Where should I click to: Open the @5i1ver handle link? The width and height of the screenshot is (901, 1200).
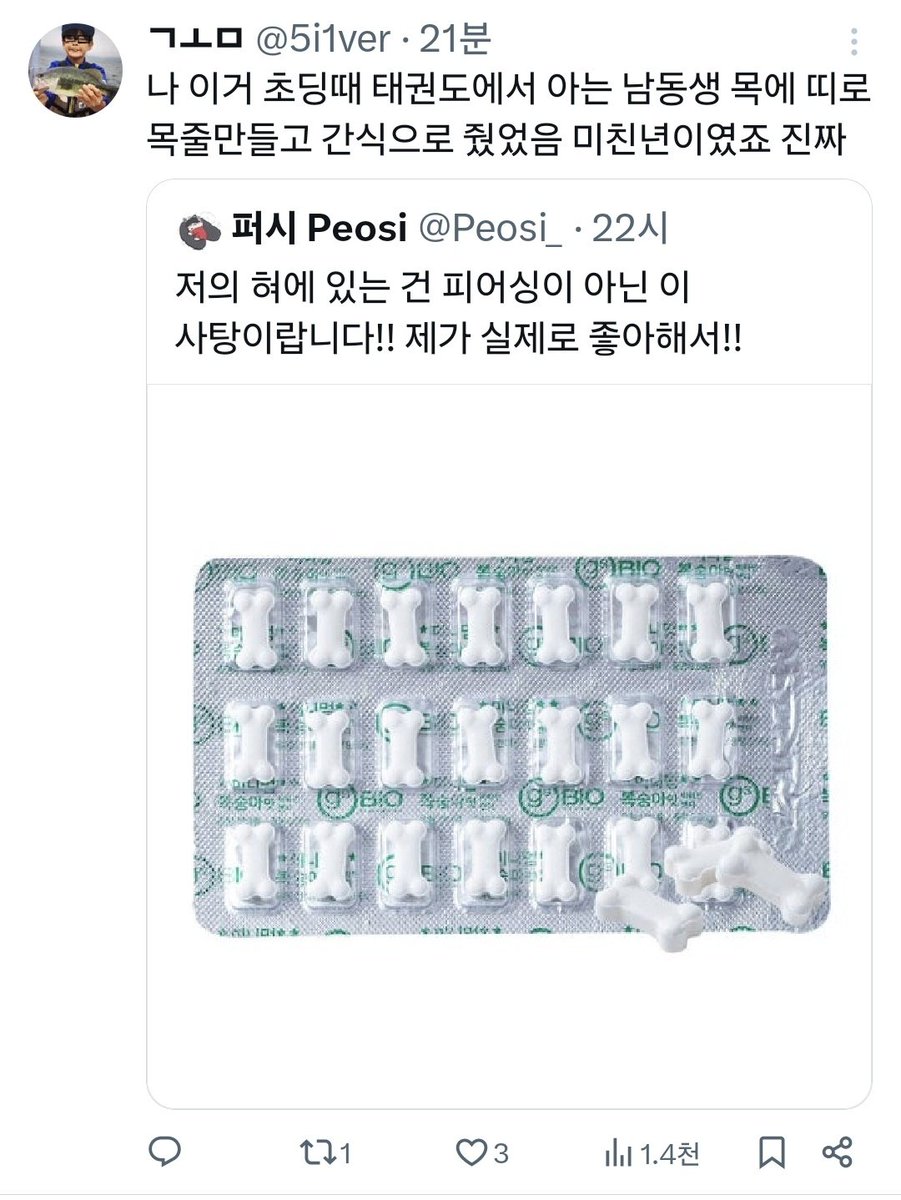click(324, 39)
